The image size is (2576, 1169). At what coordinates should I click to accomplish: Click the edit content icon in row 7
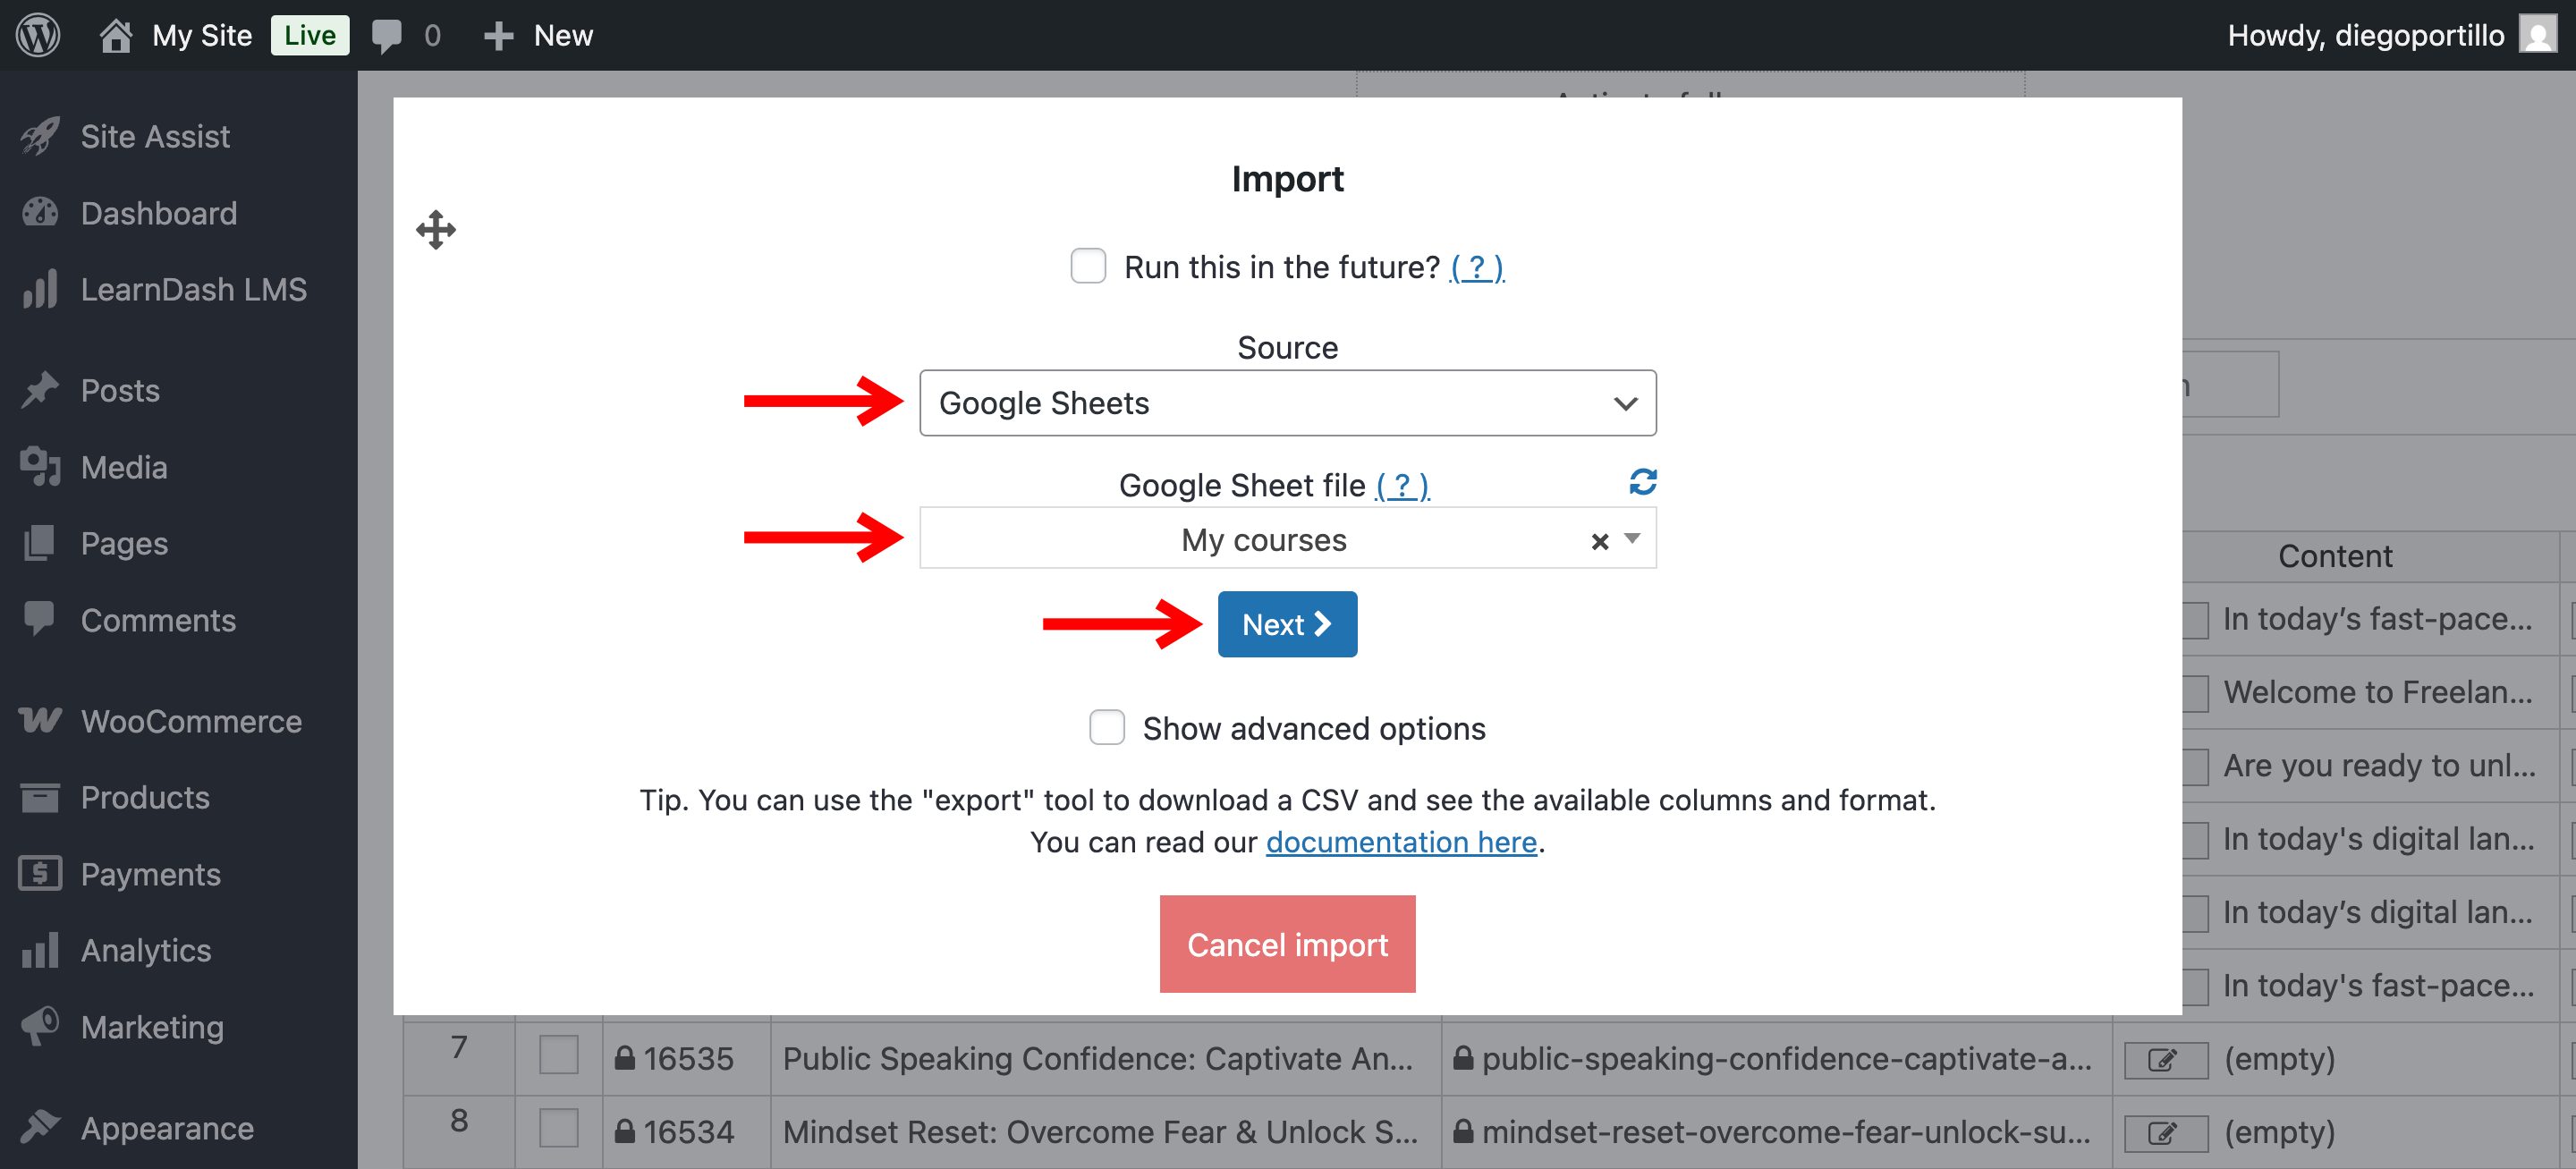2165,1059
